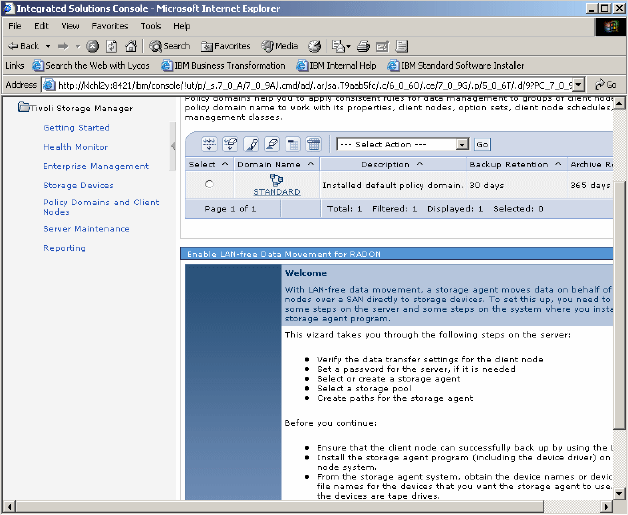Viewport: 628px width, 515px height.
Task: Open the Favorites menu
Action: coord(110,26)
